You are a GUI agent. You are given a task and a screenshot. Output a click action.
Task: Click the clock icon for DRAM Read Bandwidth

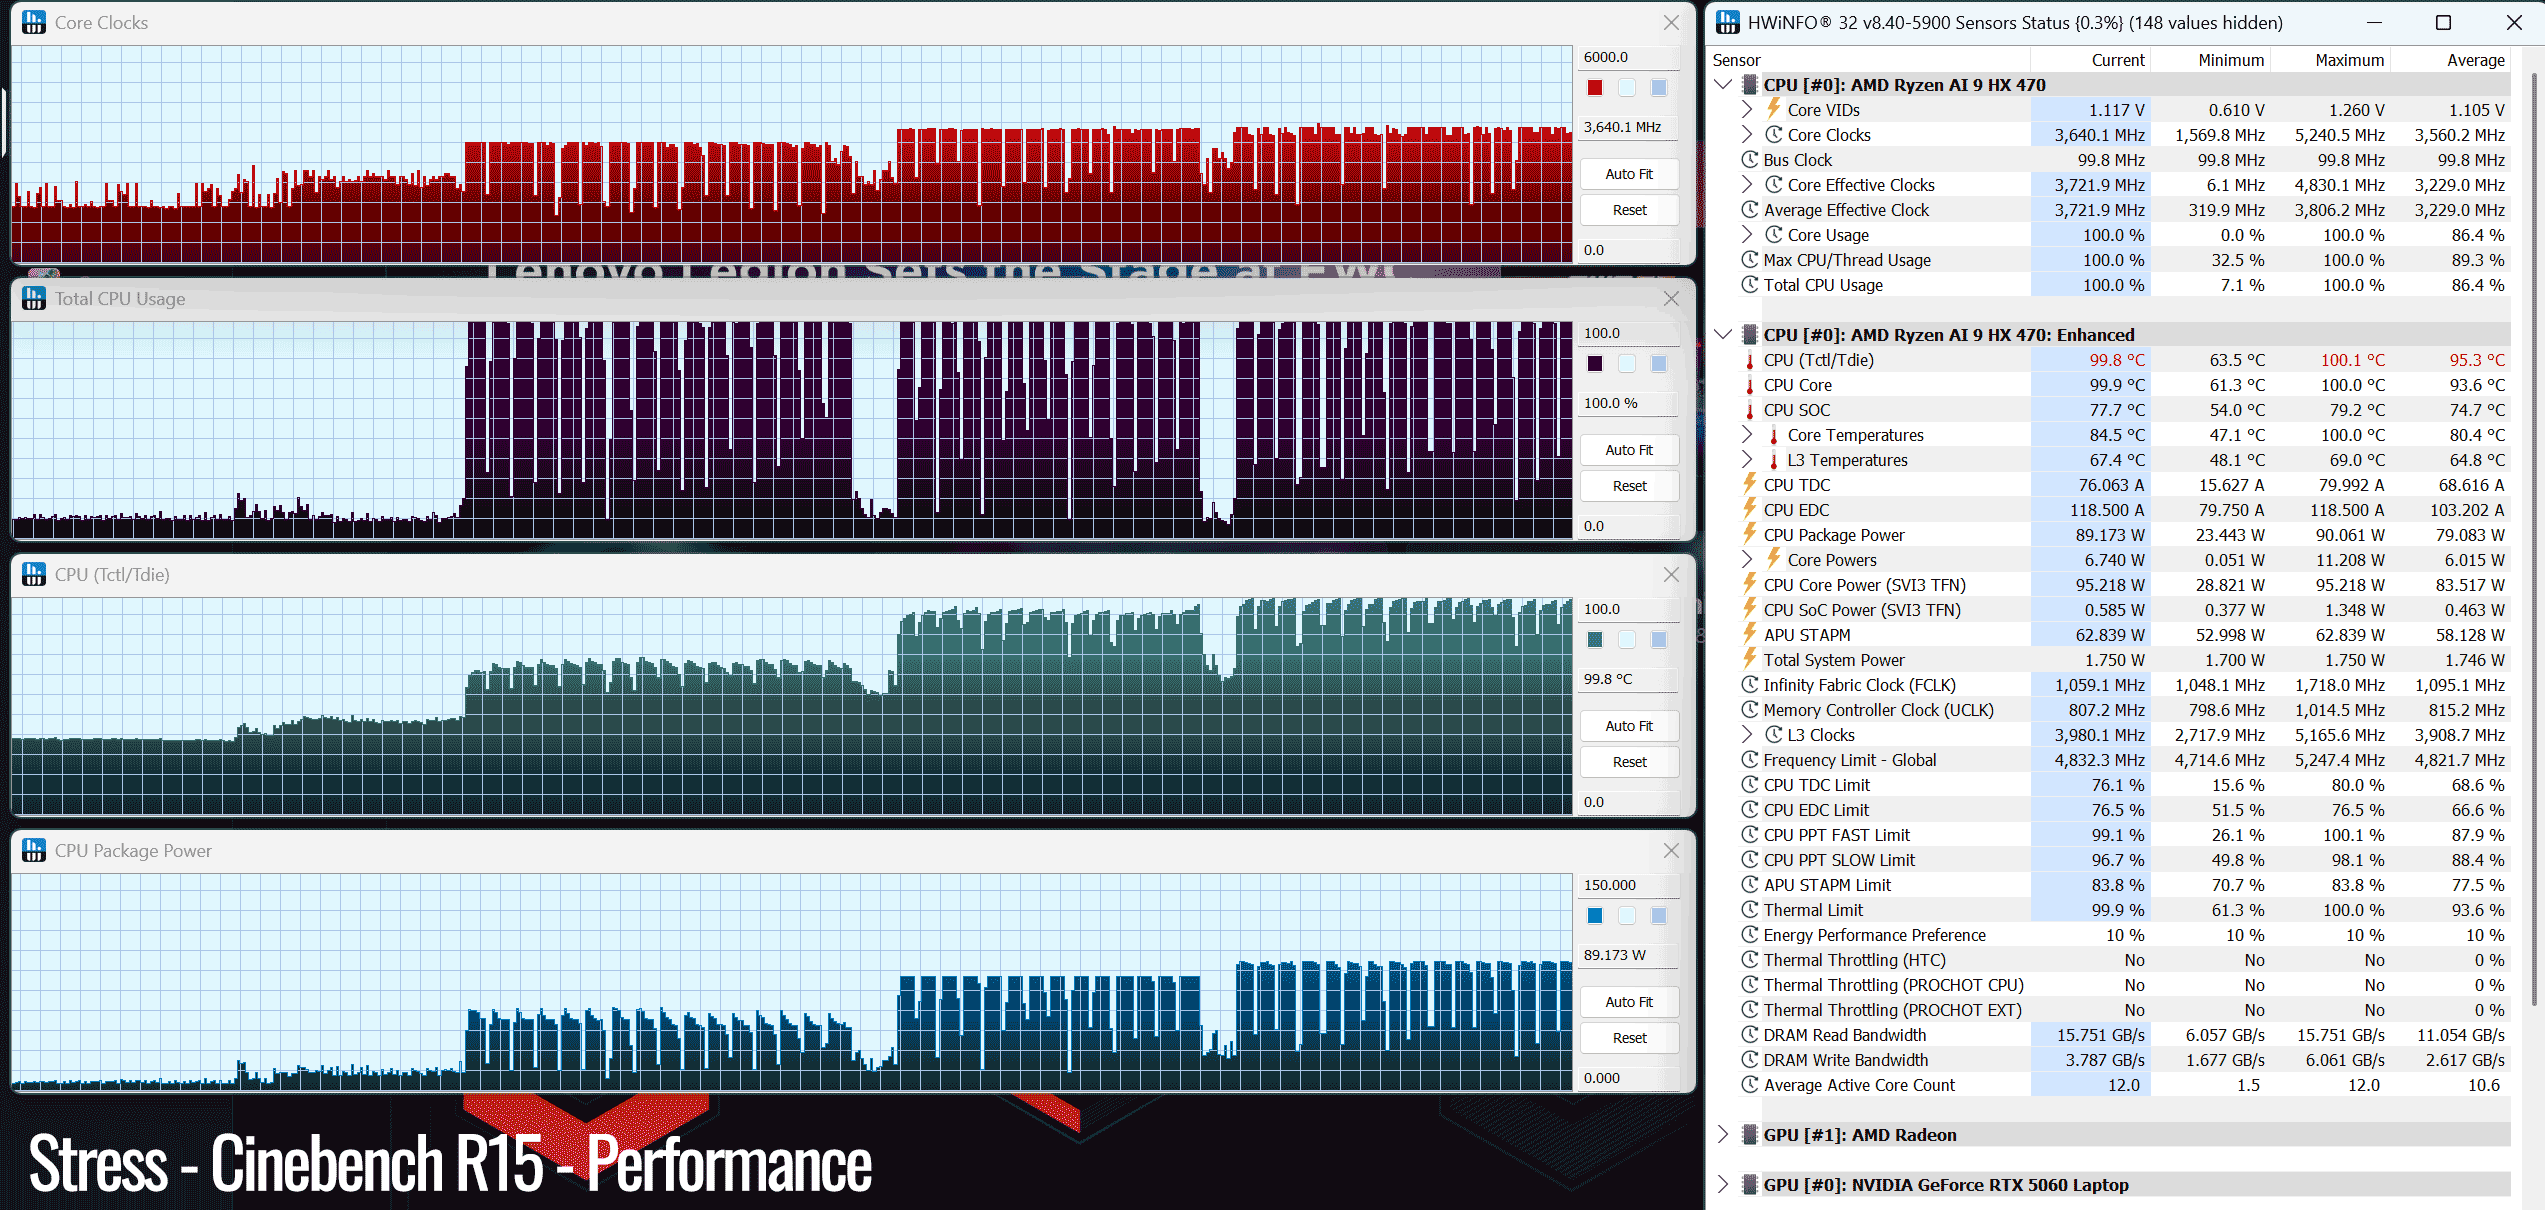tap(1750, 1035)
